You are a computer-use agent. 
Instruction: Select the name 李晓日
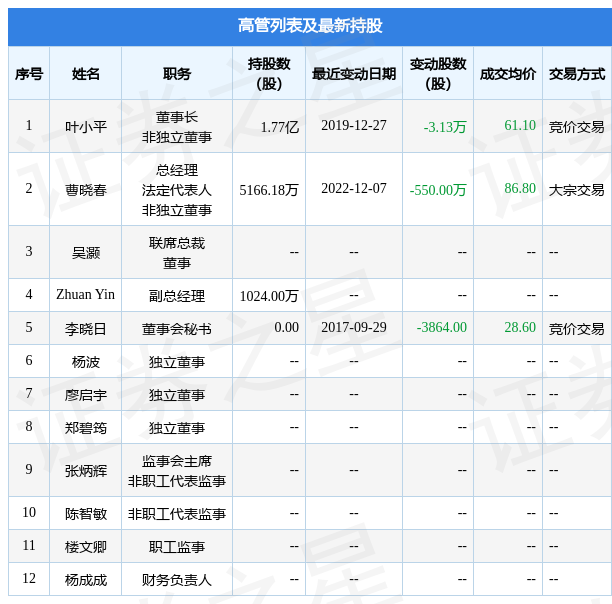coord(85,329)
